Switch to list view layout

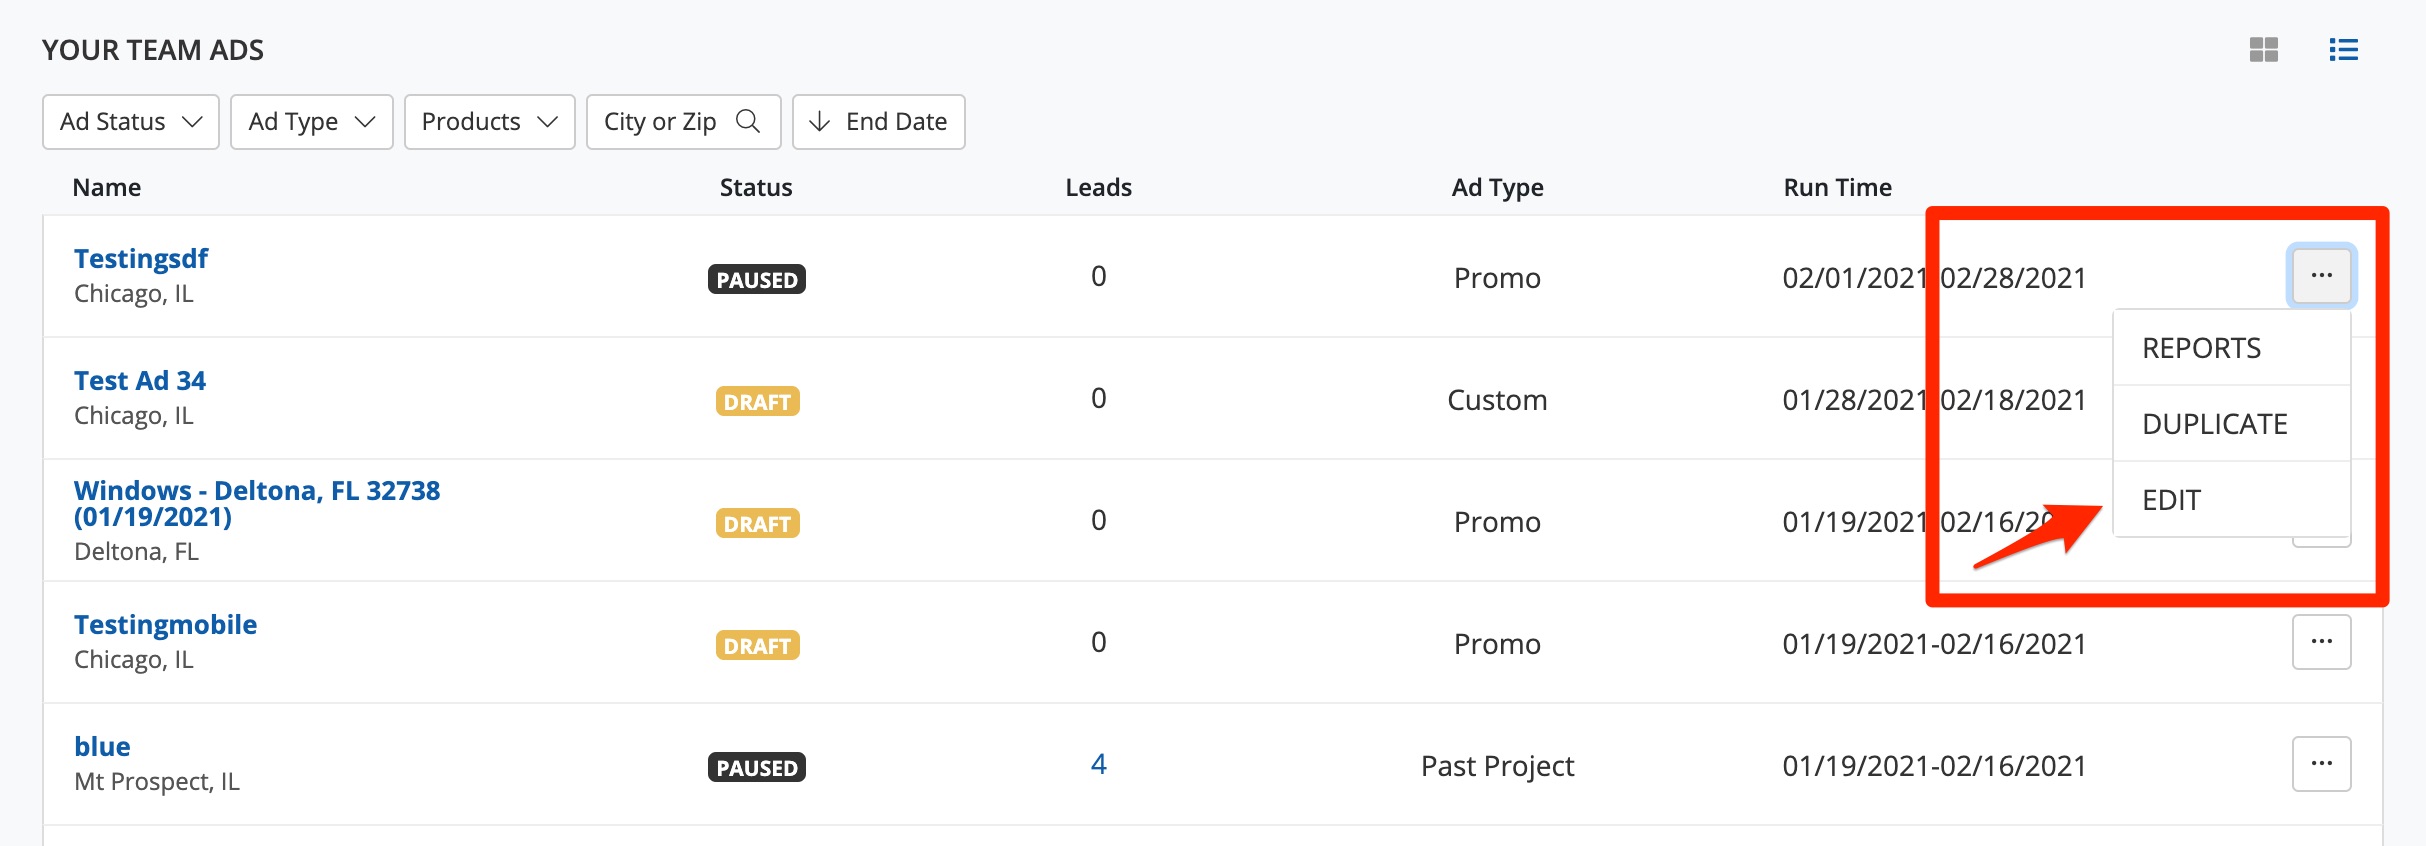2343,50
